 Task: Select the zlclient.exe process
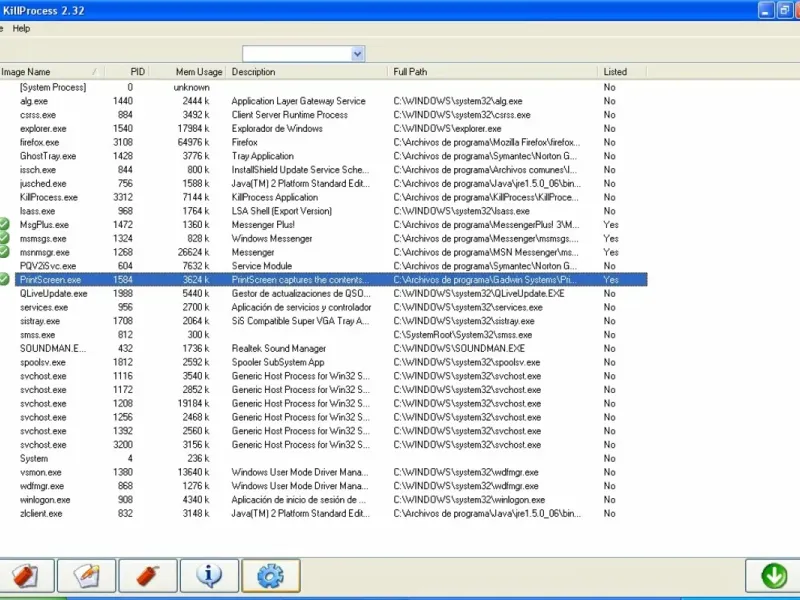tap(41, 514)
